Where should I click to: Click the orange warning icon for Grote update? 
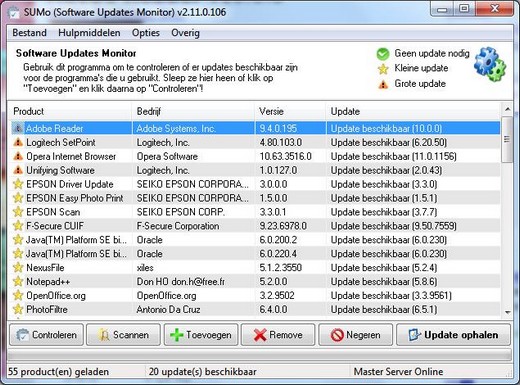coord(383,84)
